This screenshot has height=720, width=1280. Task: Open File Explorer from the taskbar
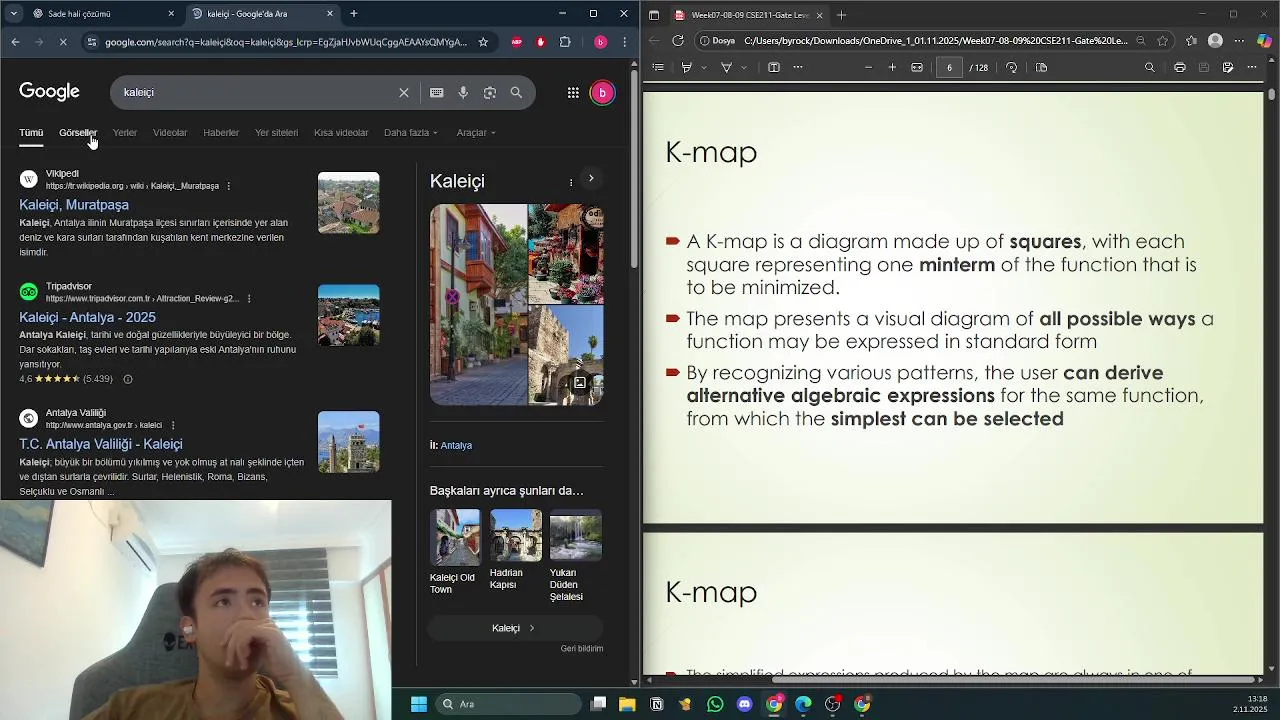pyautogui.click(x=627, y=704)
